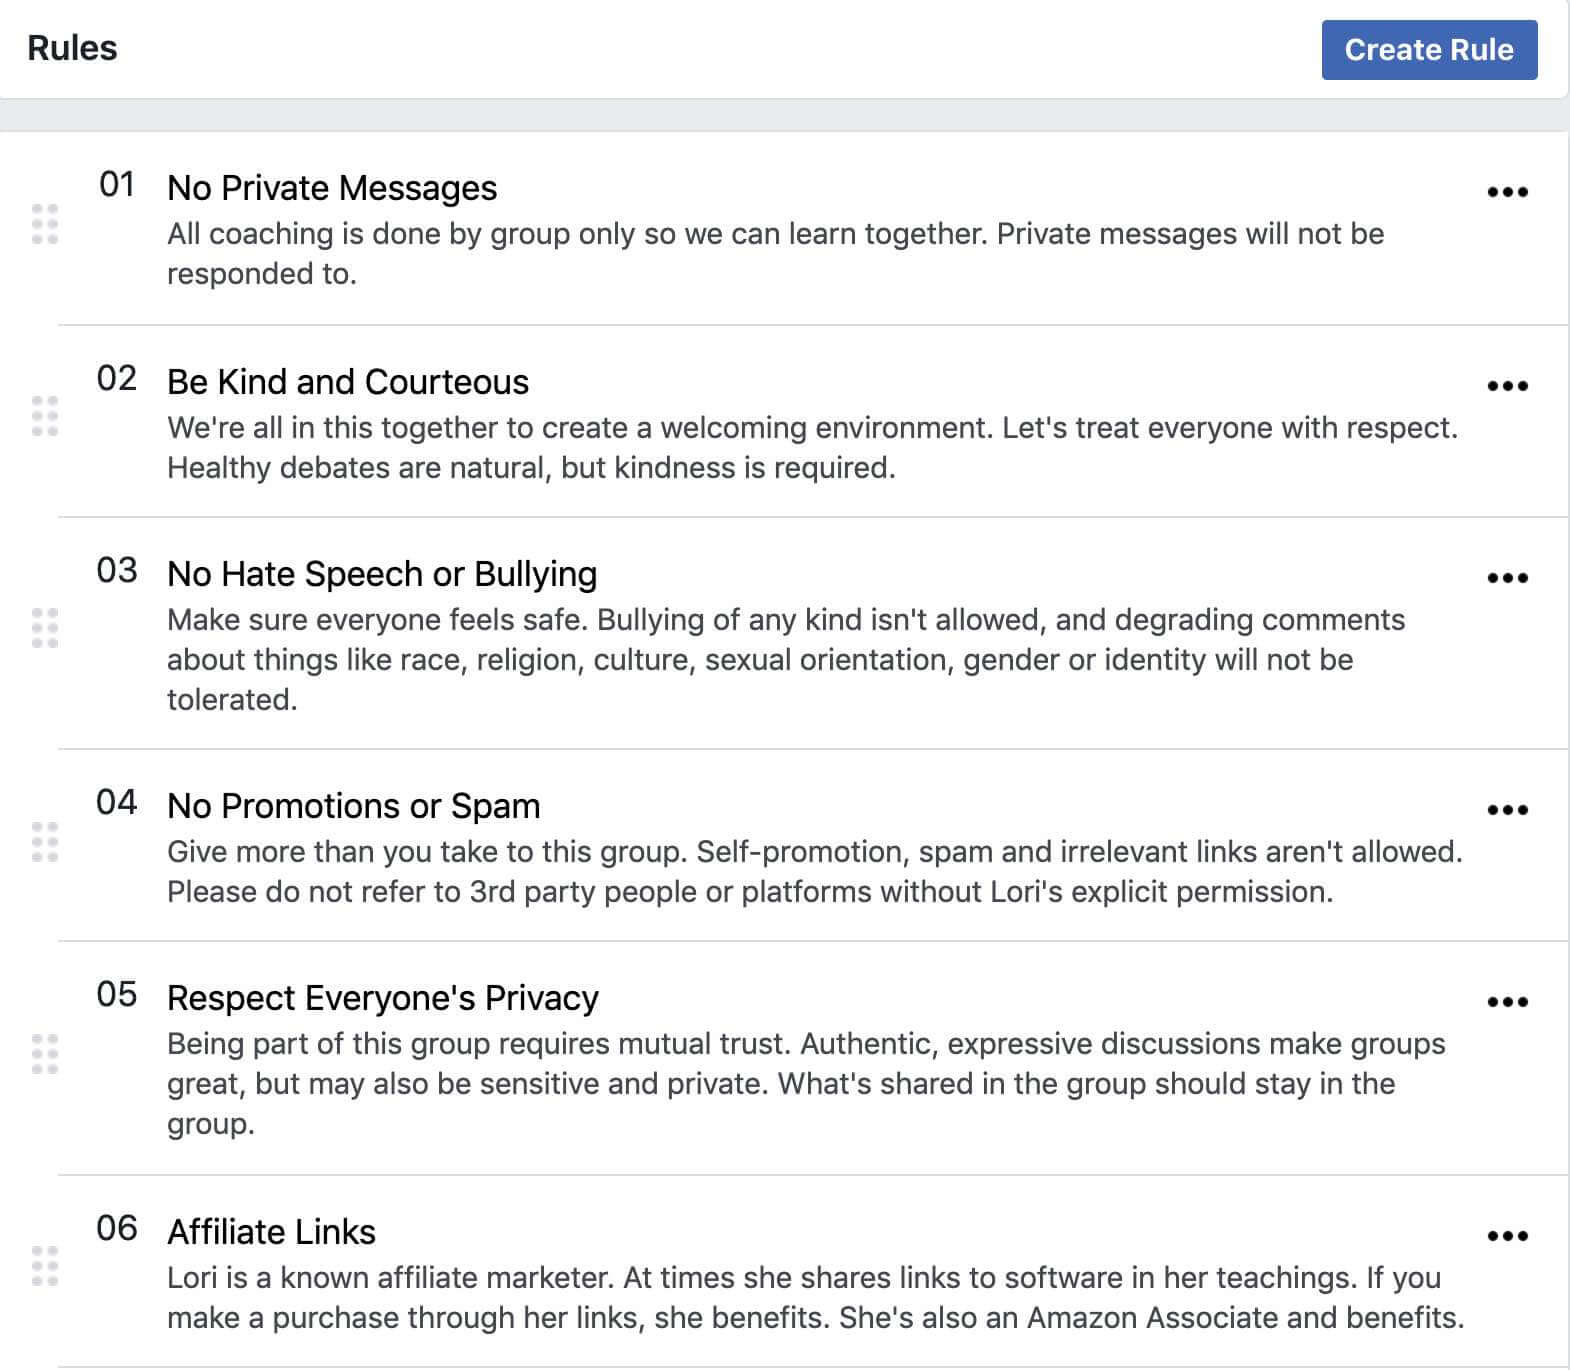1570x1370 pixels.
Task: Grab drag handle of Be Kind and Courteous
Action: pyautogui.click(x=45, y=416)
